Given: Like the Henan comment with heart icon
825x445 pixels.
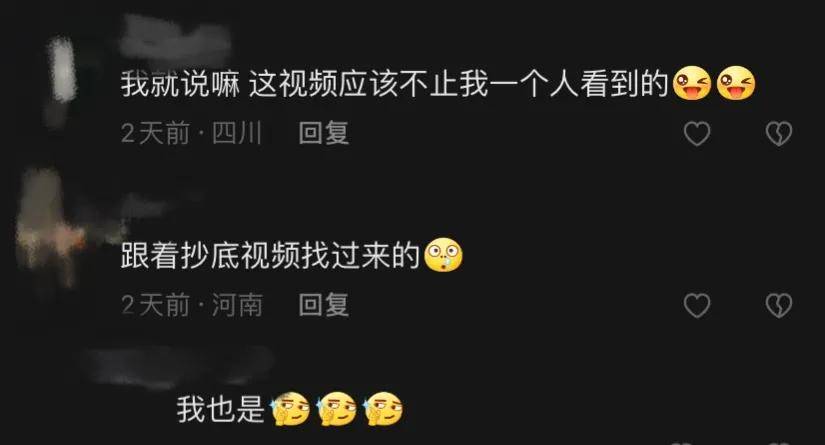Looking at the screenshot, I should [697, 306].
